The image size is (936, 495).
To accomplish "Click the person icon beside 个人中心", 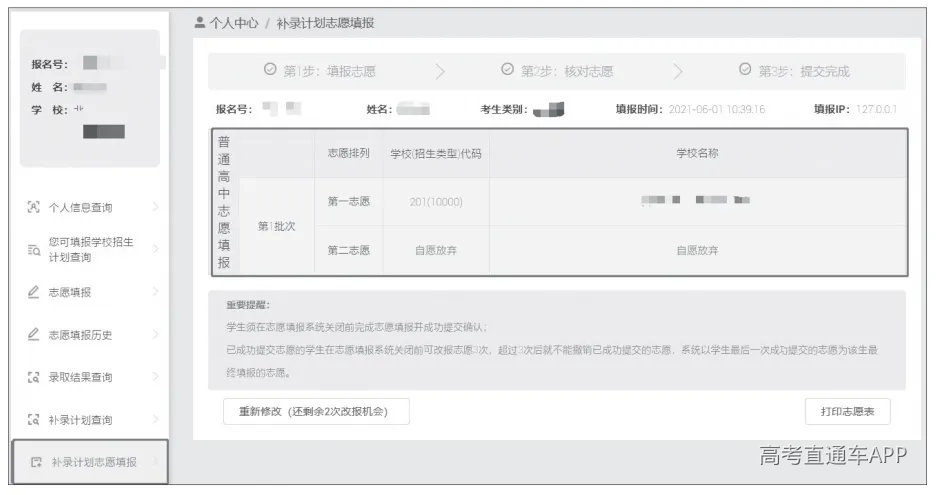I will tap(200, 23).
